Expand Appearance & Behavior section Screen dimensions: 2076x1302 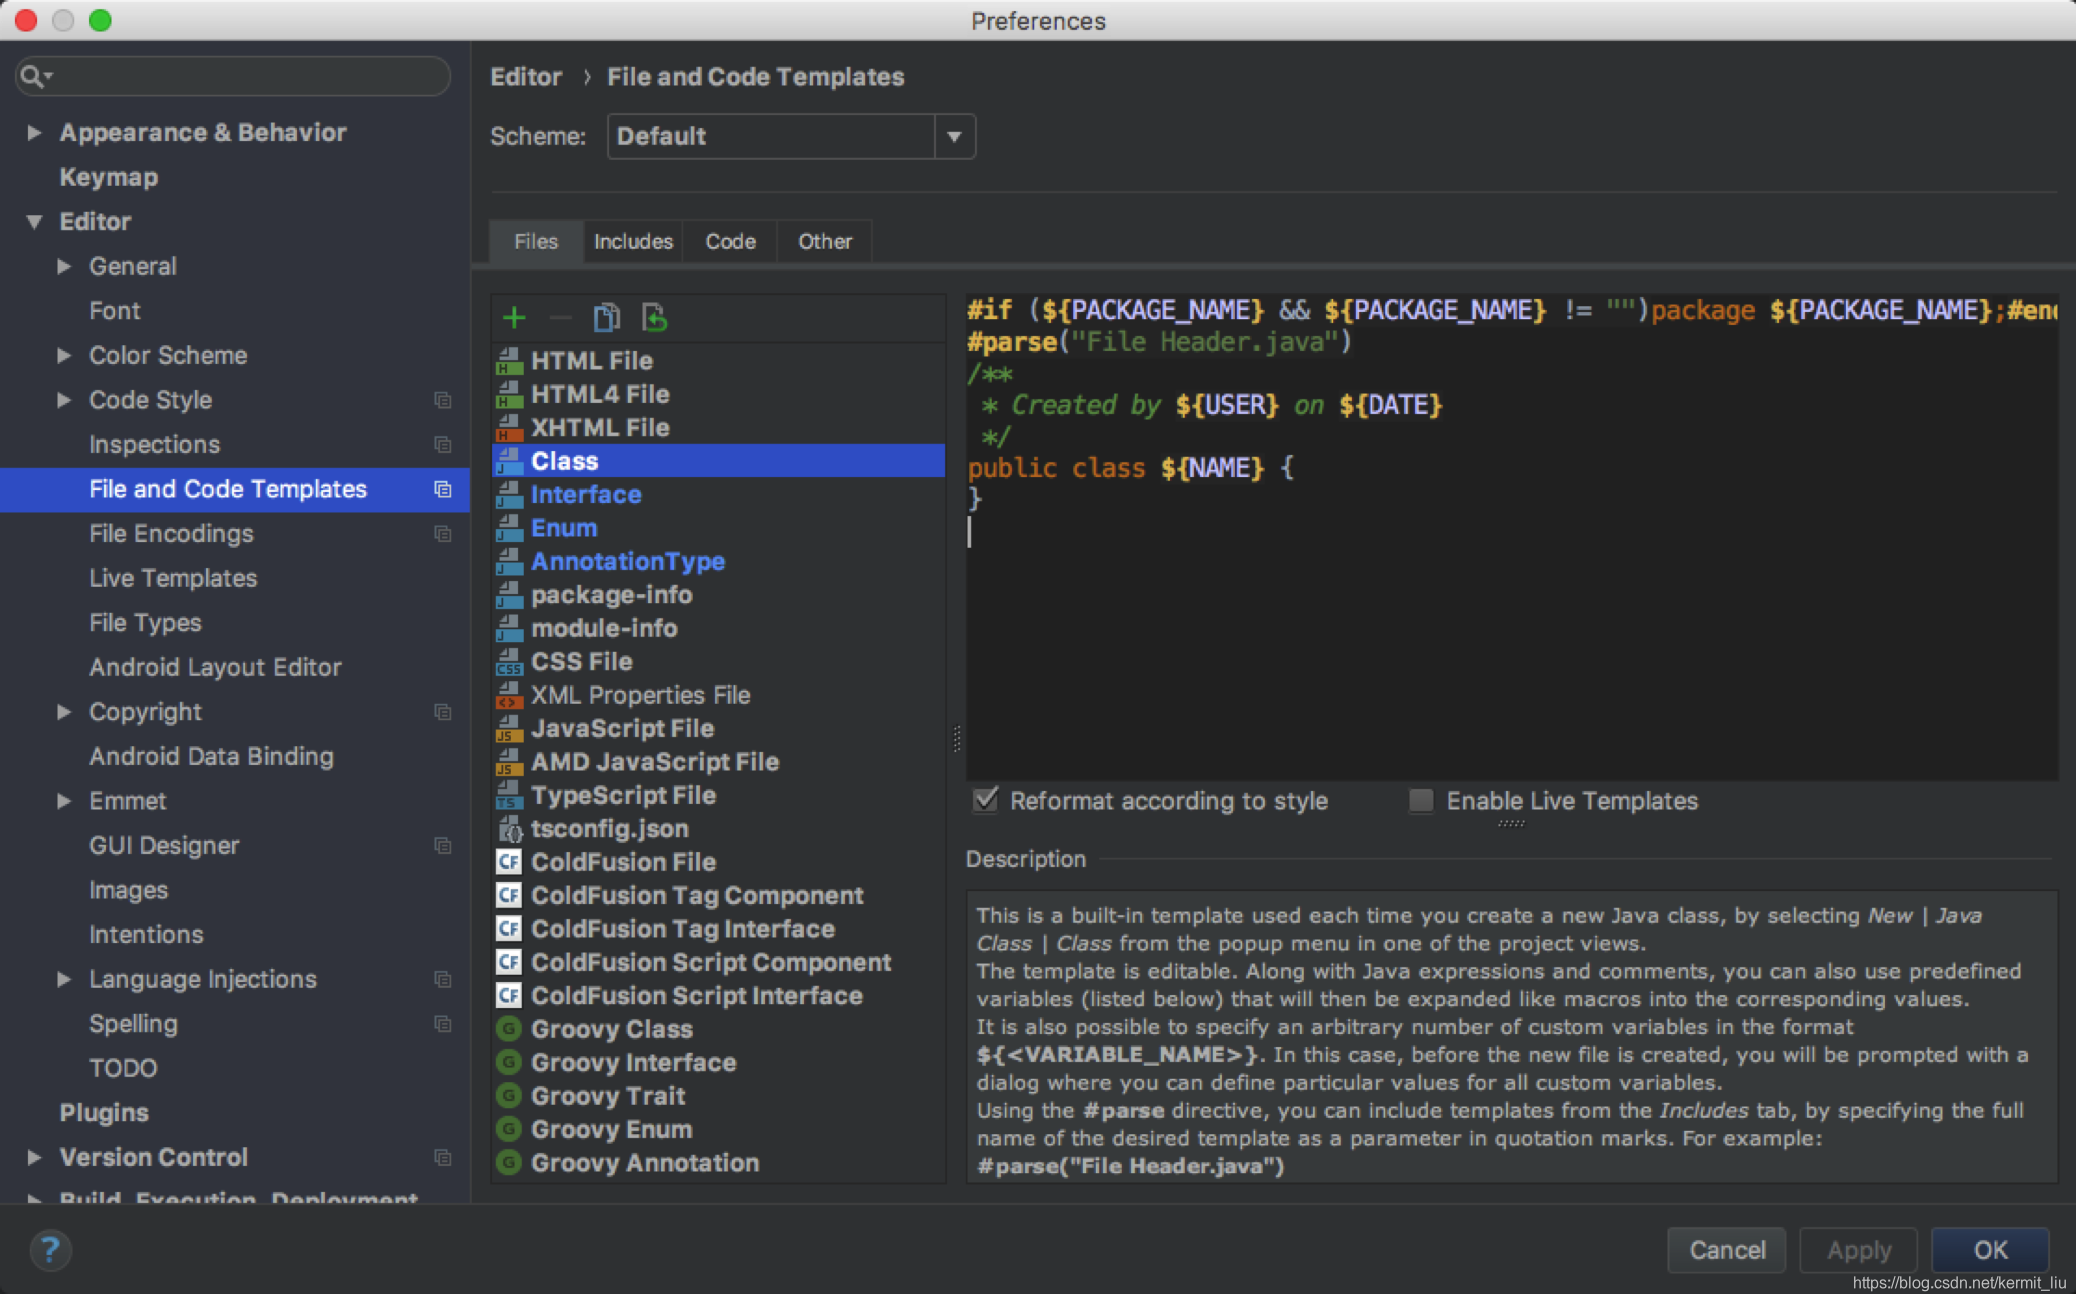pyautogui.click(x=34, y=132)
